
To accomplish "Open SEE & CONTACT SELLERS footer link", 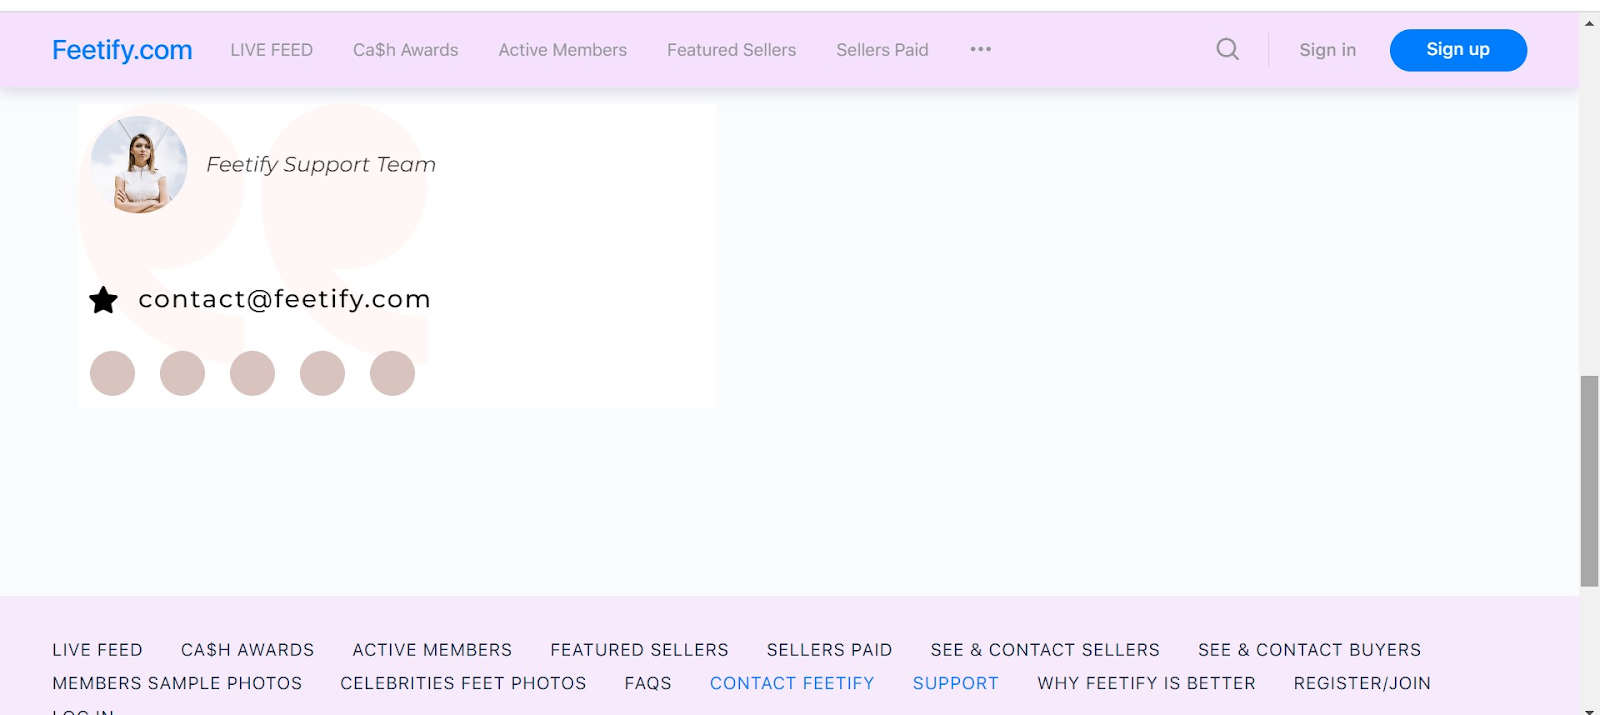I will click(1045, 650).
